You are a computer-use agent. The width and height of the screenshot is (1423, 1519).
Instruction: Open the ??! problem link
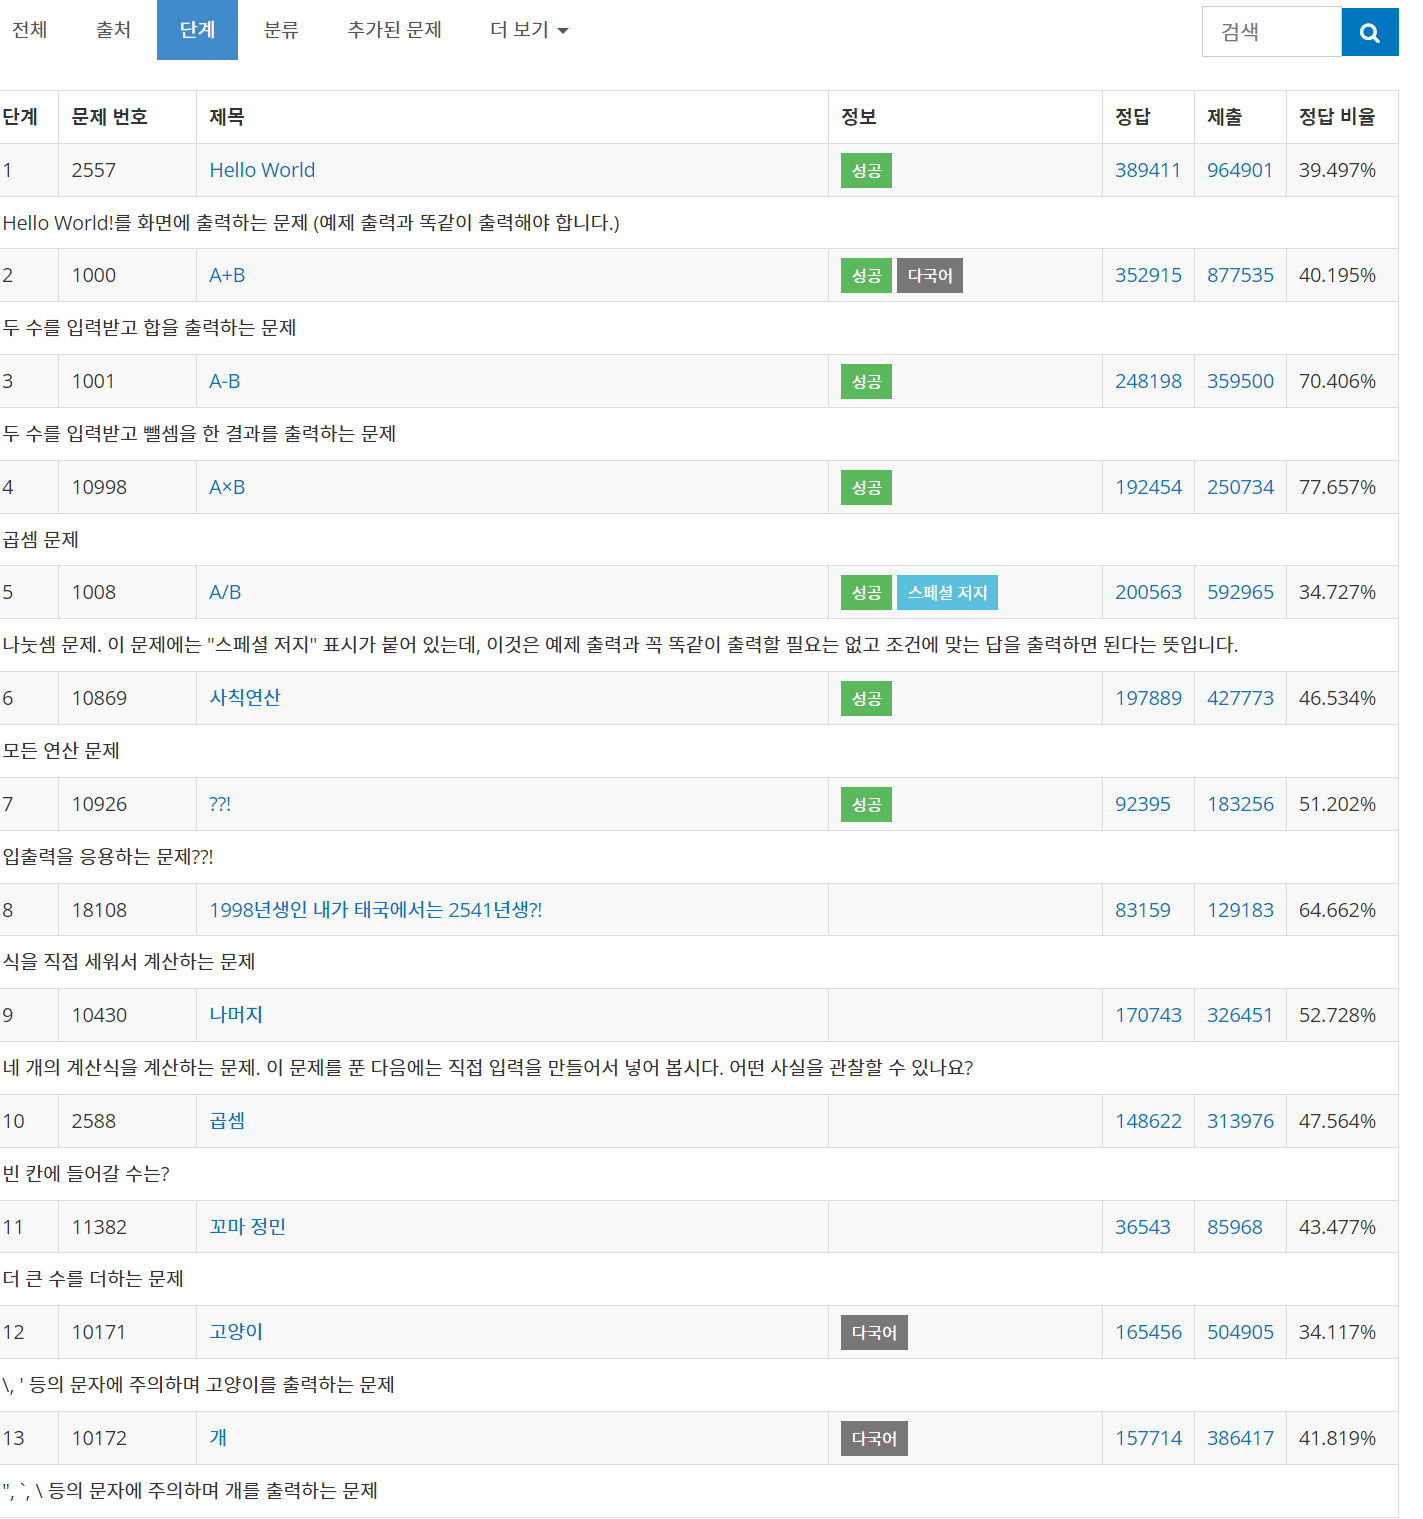[x=220, y=804]
